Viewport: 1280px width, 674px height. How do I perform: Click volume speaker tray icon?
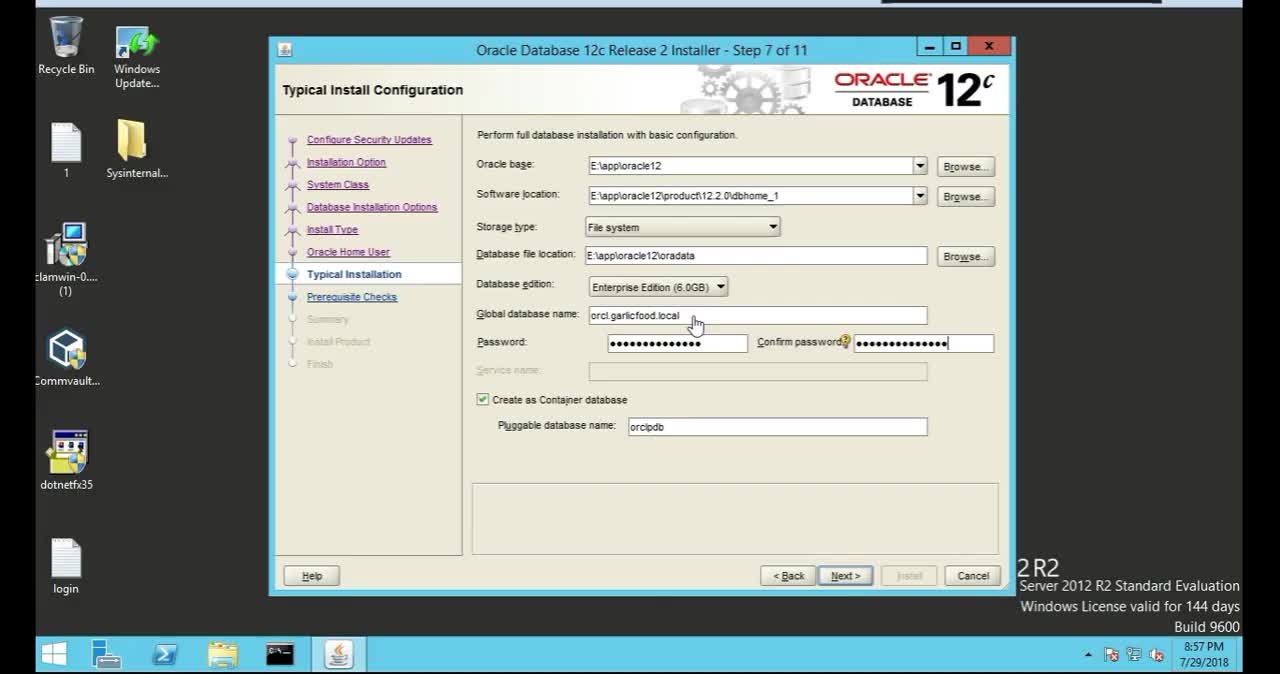point(1157,655)
